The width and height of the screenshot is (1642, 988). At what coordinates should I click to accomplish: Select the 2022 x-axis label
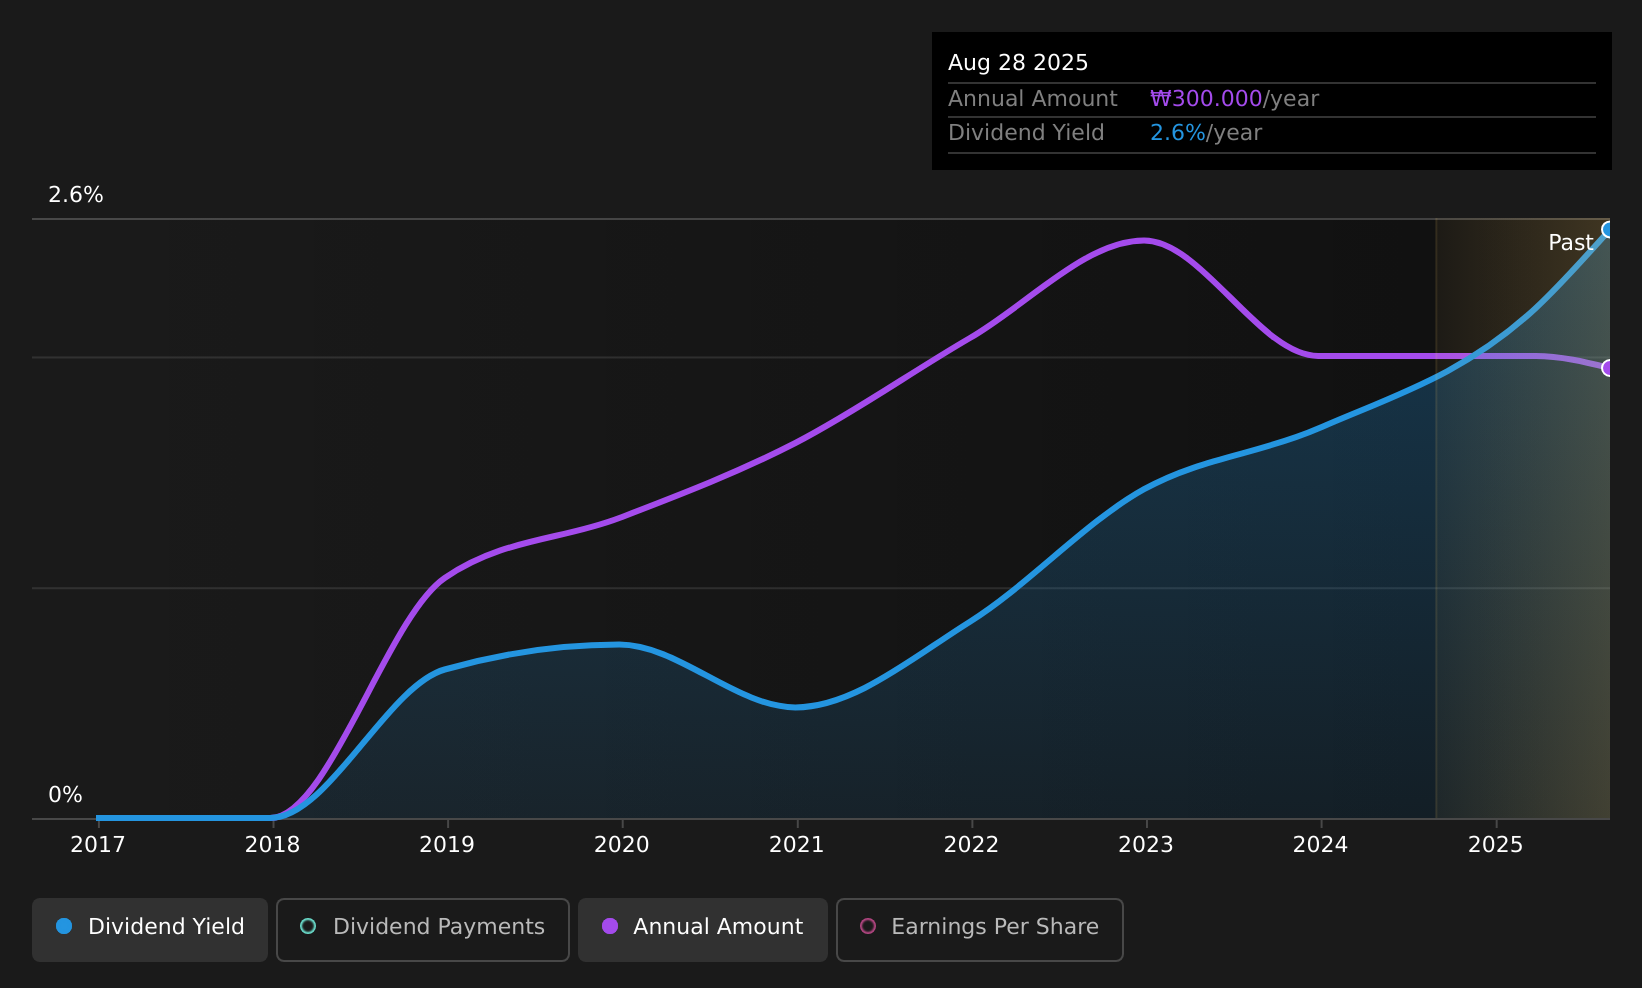[972, 845]
